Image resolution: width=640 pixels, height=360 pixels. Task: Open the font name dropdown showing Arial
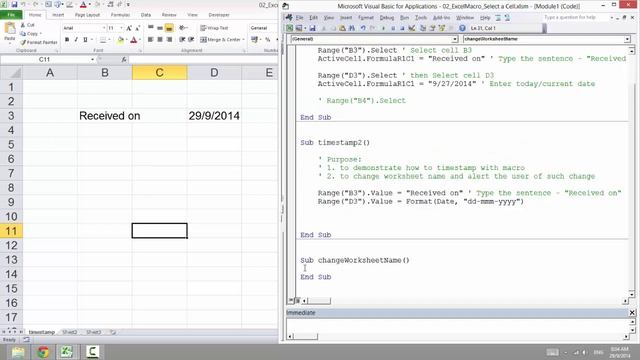pyautogui.click(x=104, y=28)
